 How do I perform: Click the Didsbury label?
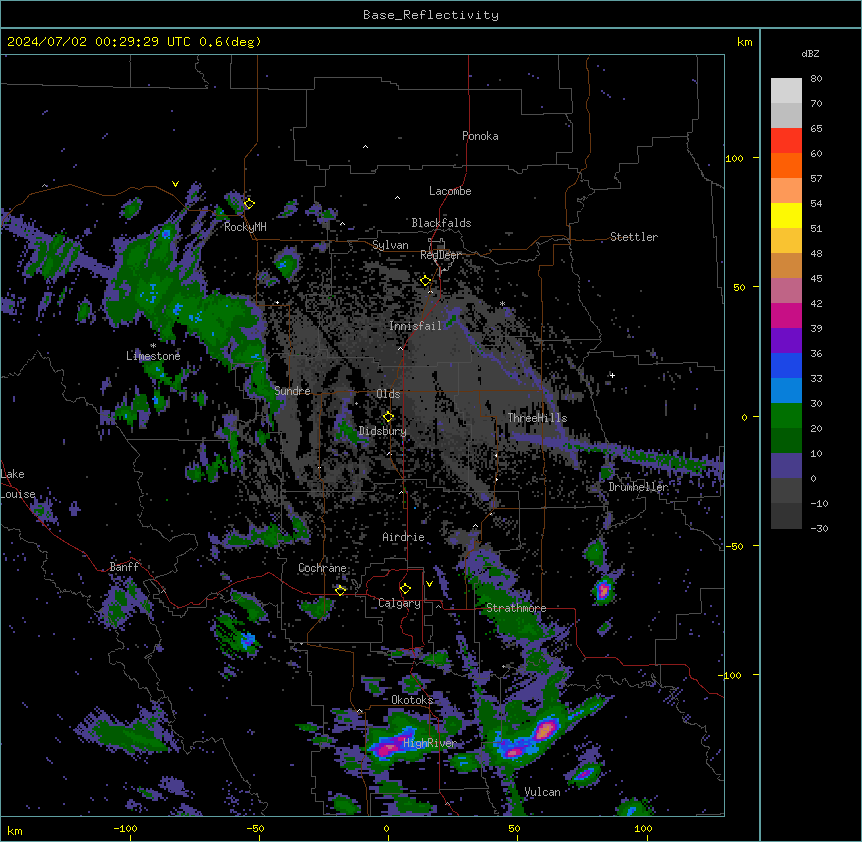point(383,431)
